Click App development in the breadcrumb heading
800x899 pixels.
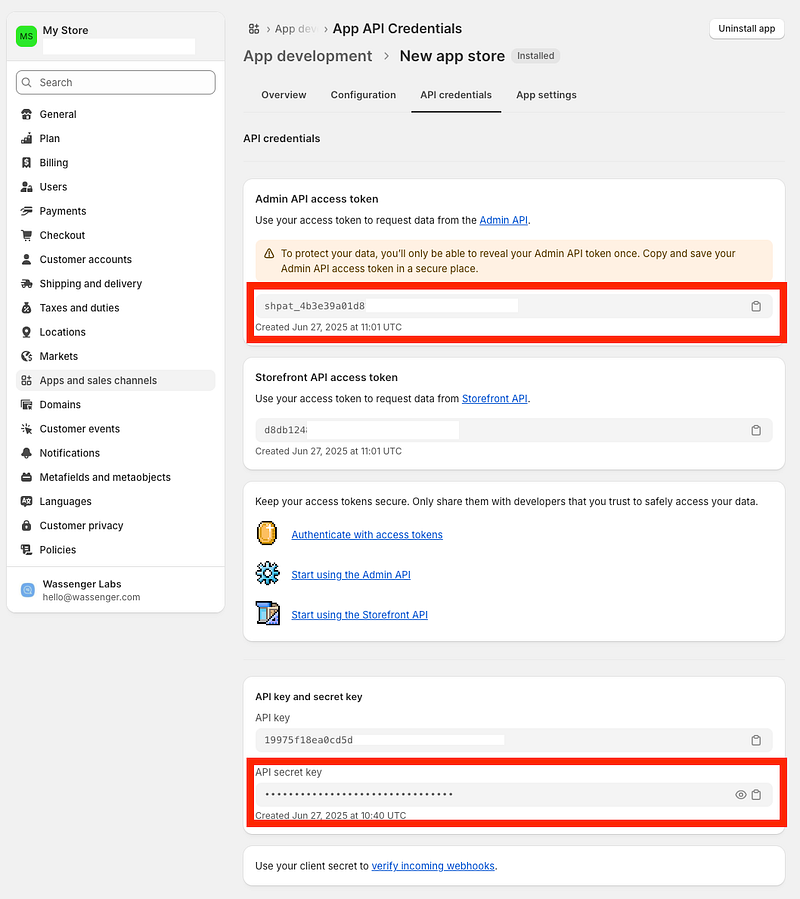pos(307,56)
